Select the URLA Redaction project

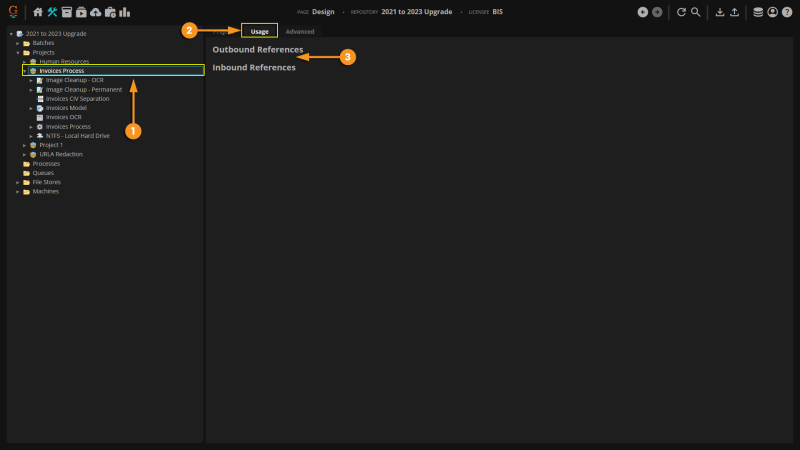(61, 154)
